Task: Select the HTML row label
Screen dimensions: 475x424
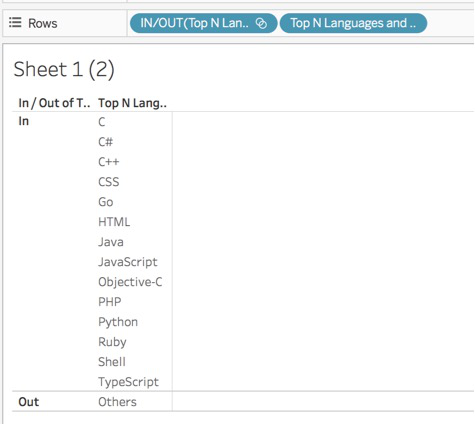Action: point(114,222)
